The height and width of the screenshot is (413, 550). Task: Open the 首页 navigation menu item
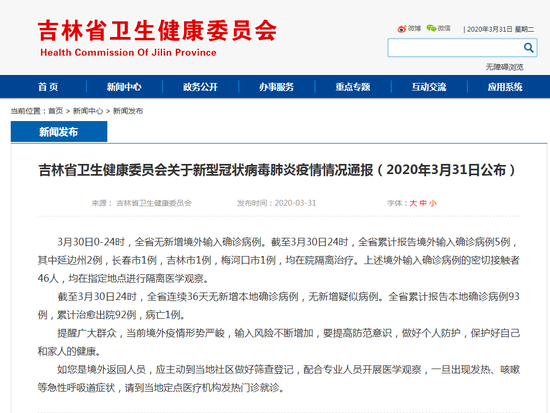[x=48, y=87]
